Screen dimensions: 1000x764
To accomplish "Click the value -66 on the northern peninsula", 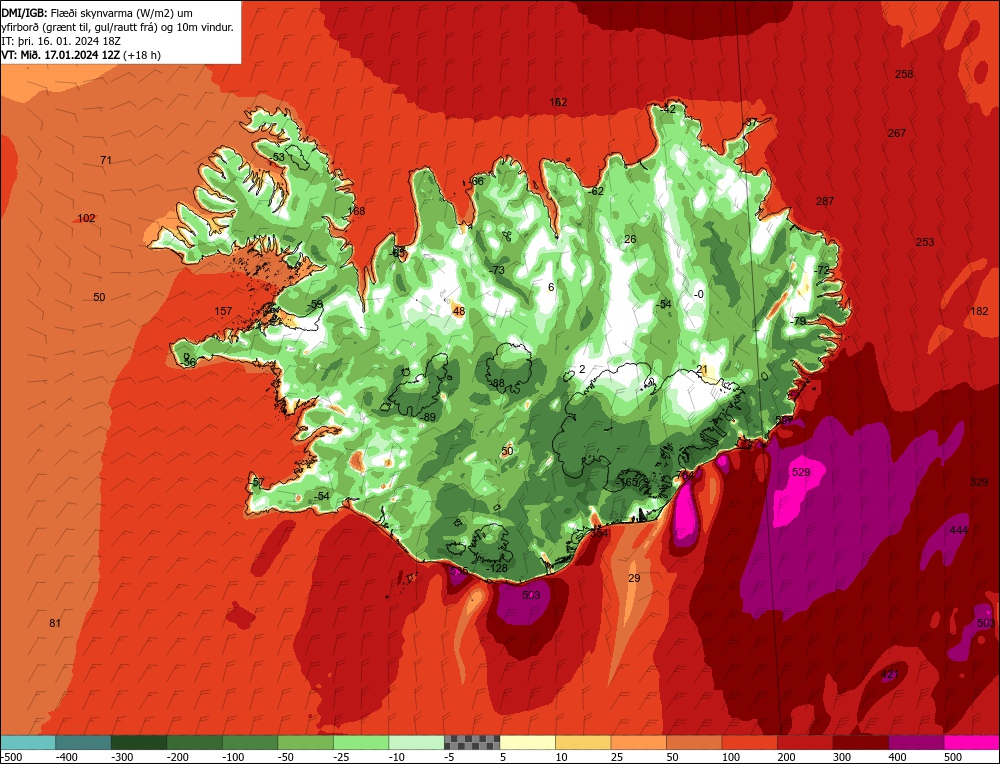I will click(x=475, y=181).
